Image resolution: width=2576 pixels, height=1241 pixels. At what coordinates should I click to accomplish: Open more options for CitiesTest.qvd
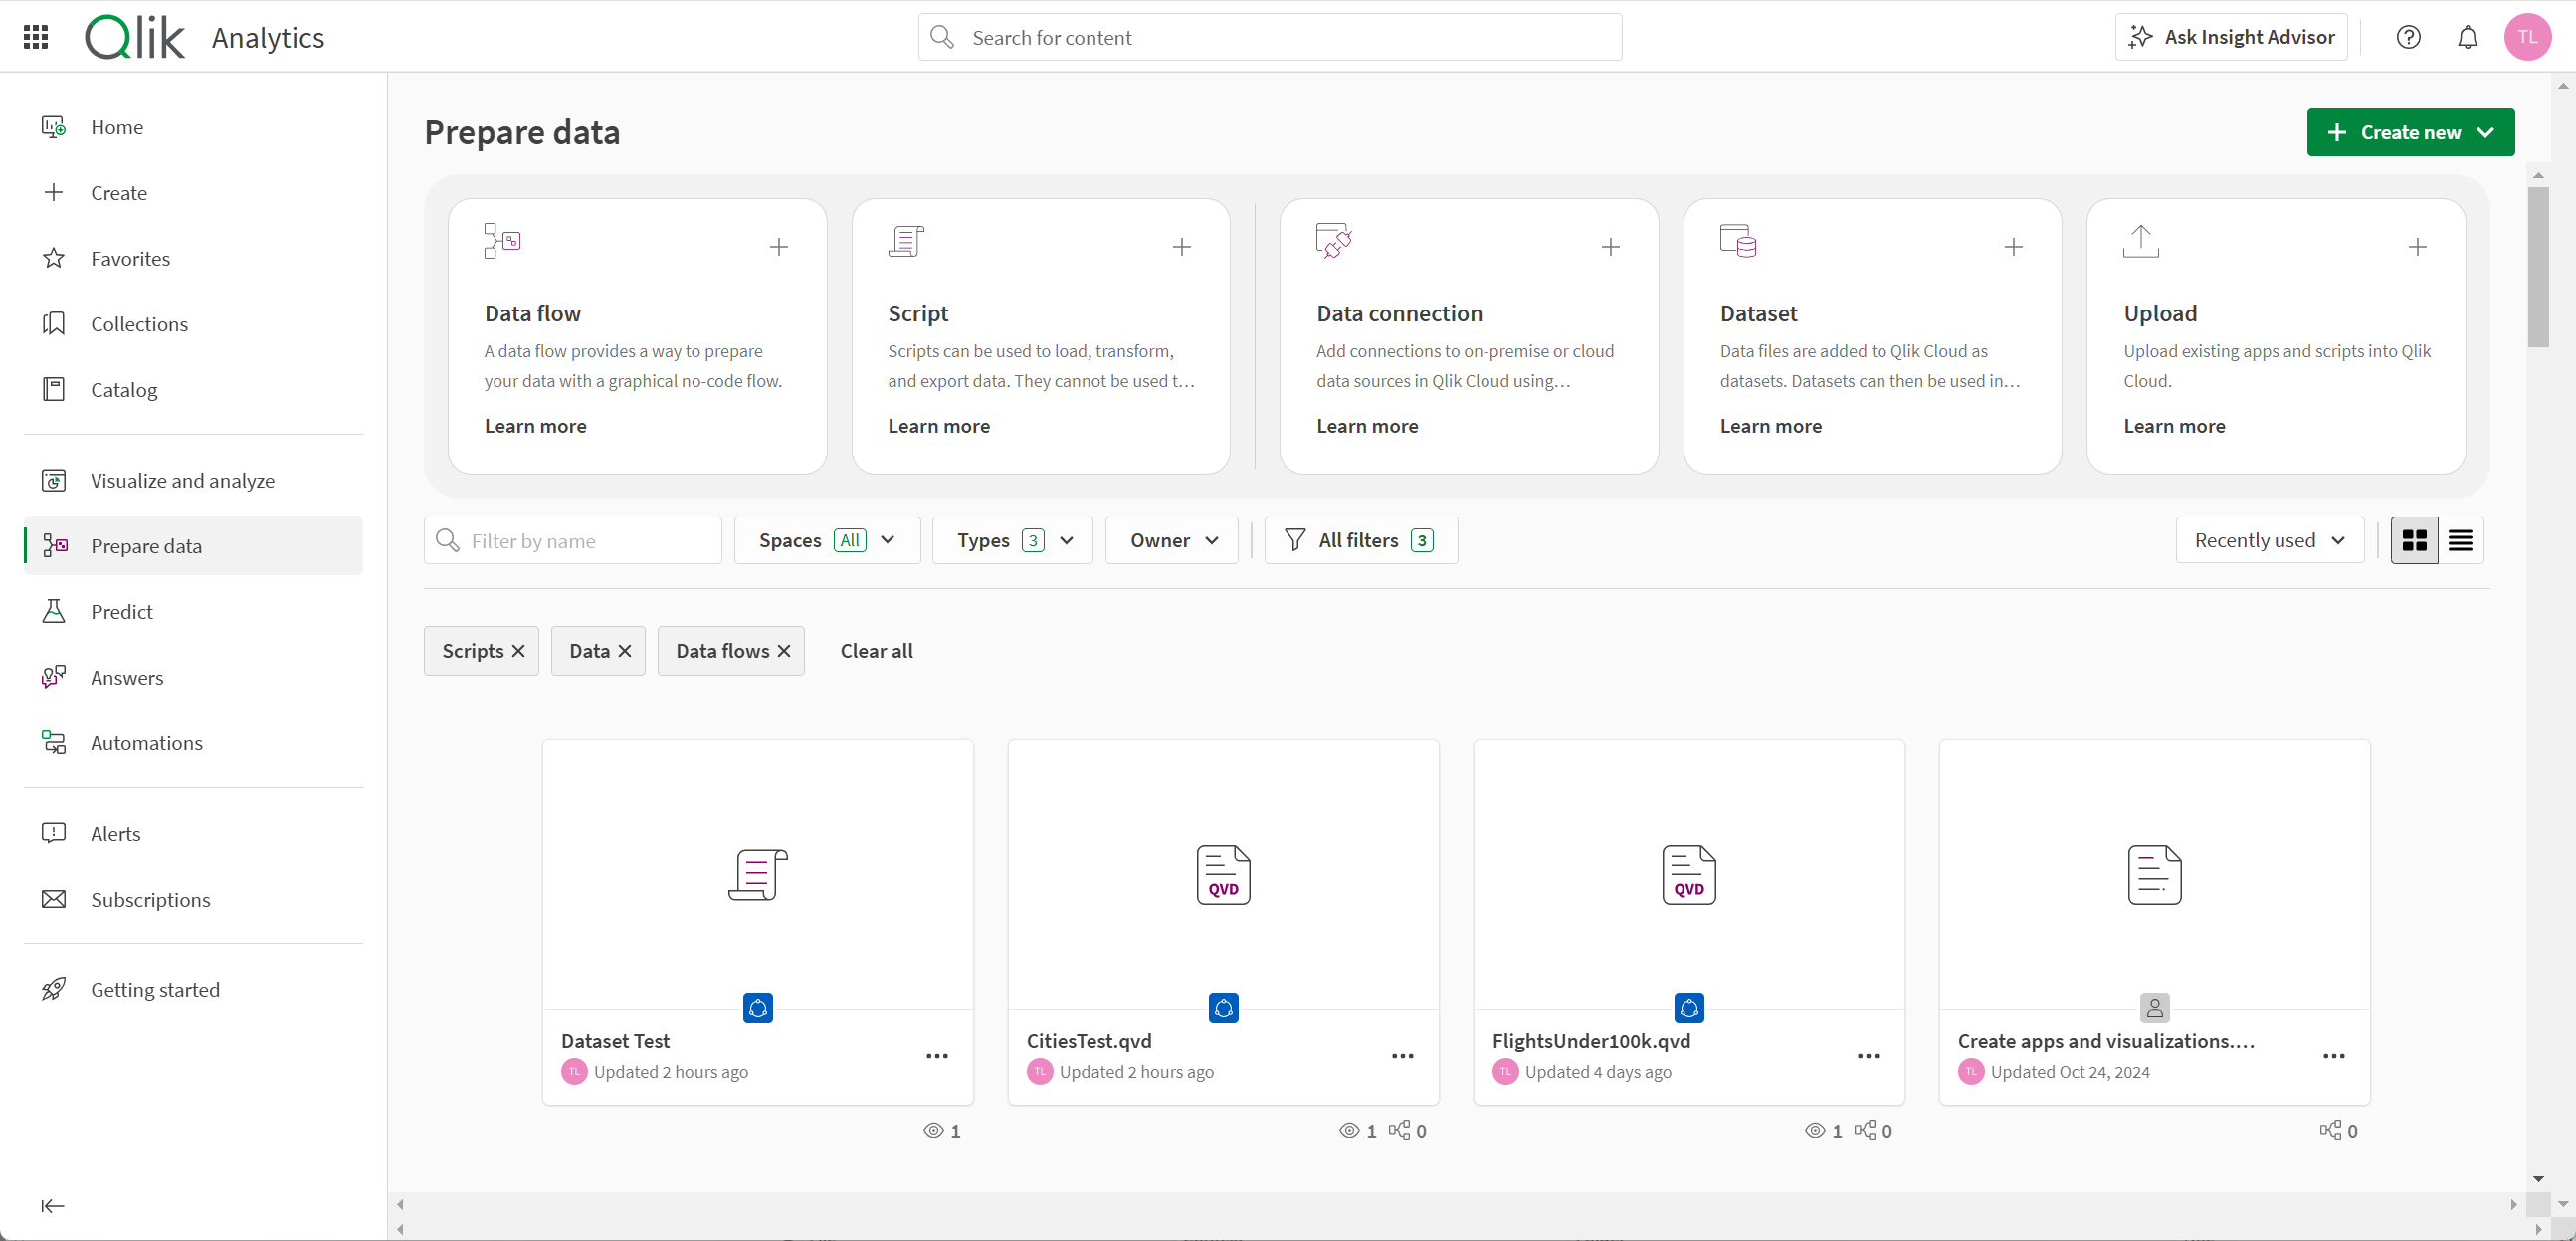coord(1402,1056)
